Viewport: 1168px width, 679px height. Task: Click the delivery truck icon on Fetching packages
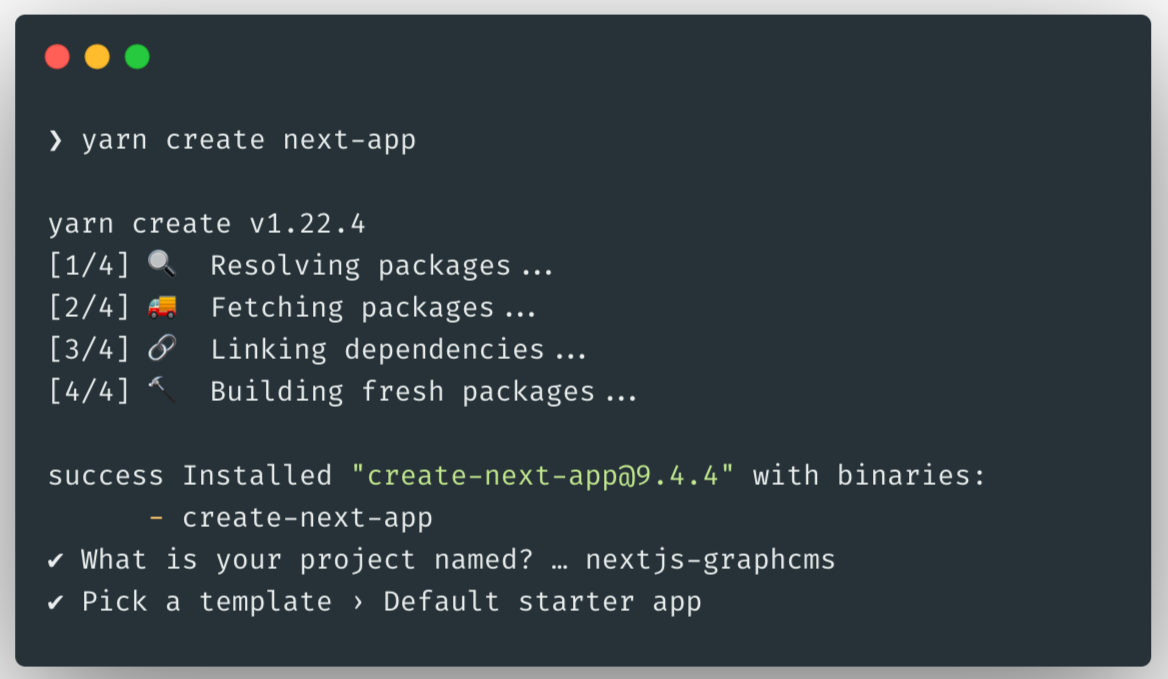[160, 306]
